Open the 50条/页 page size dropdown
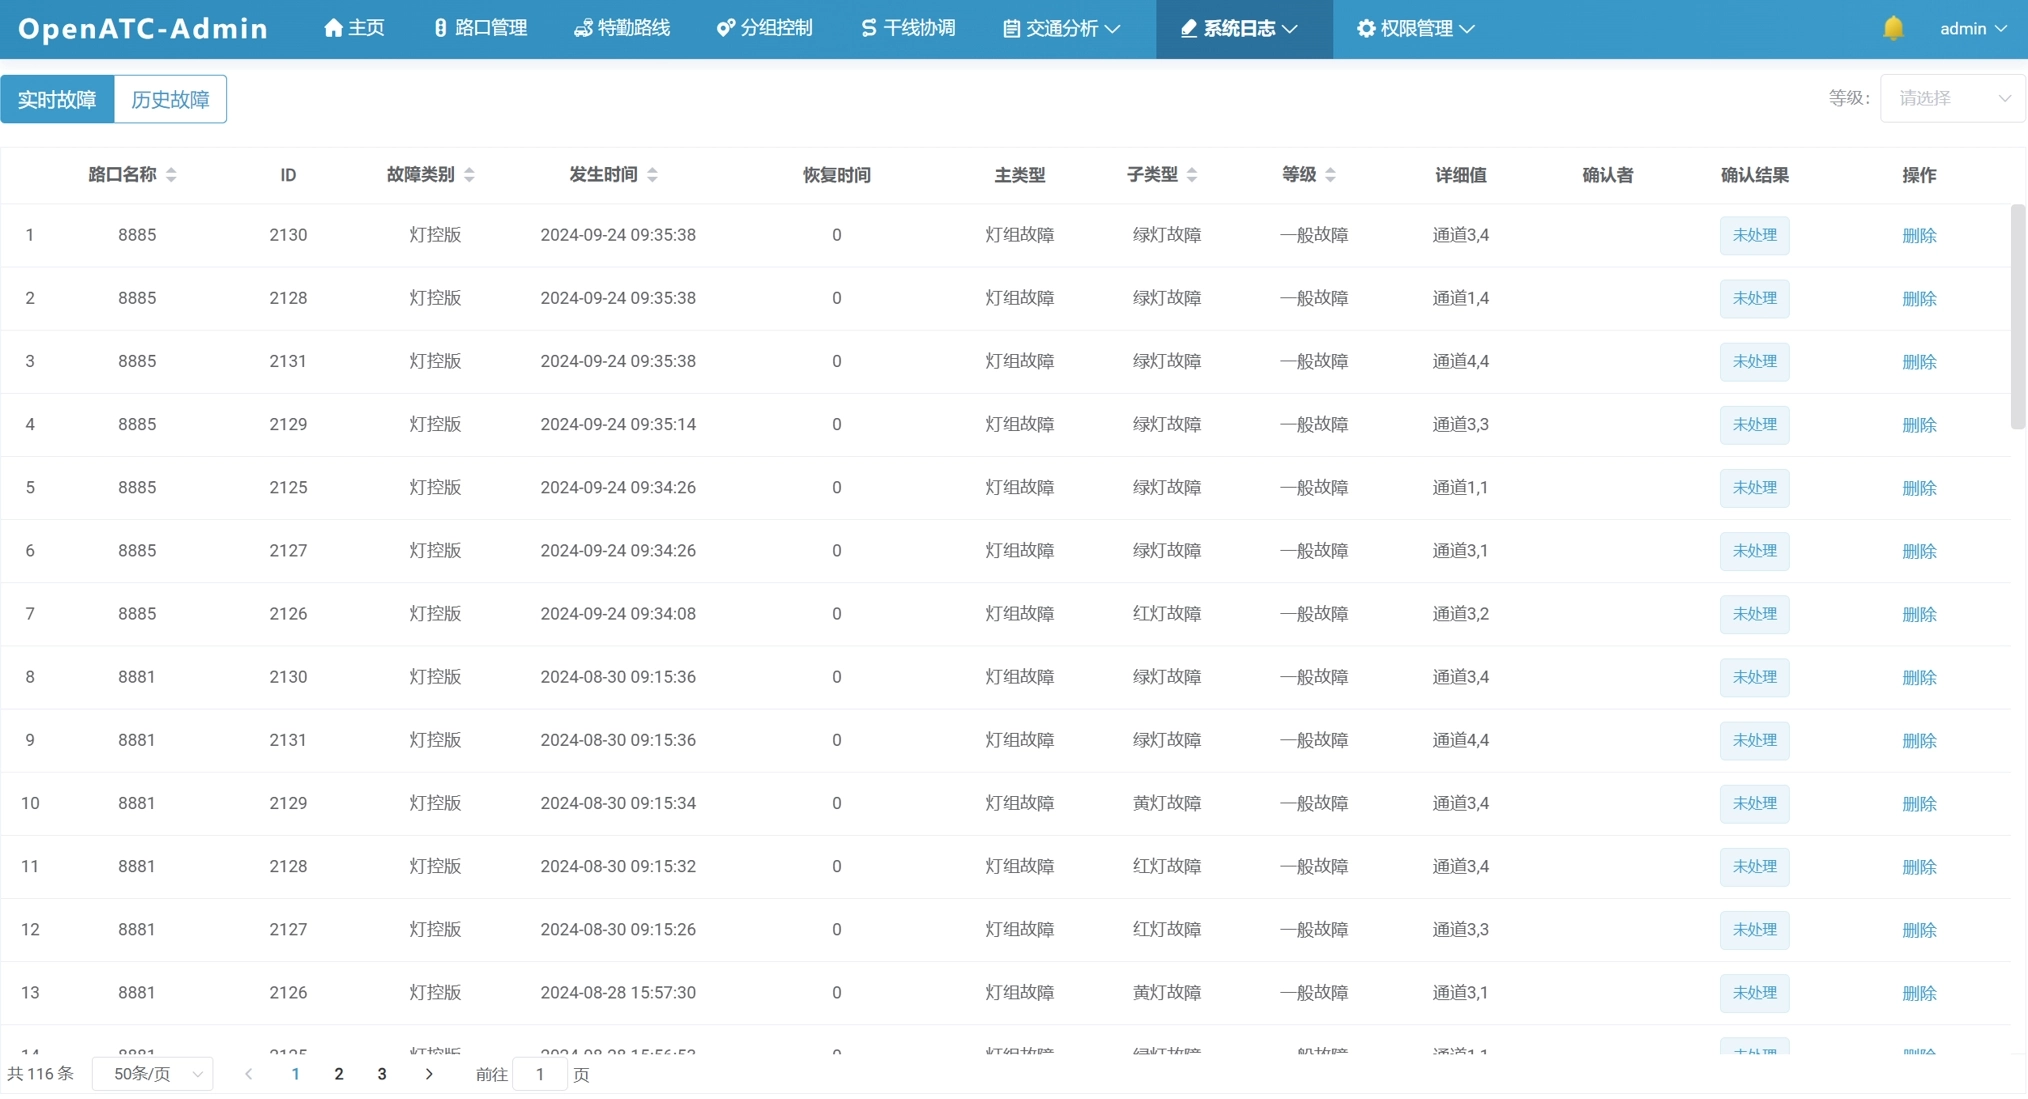 [x=153, y=1074]
